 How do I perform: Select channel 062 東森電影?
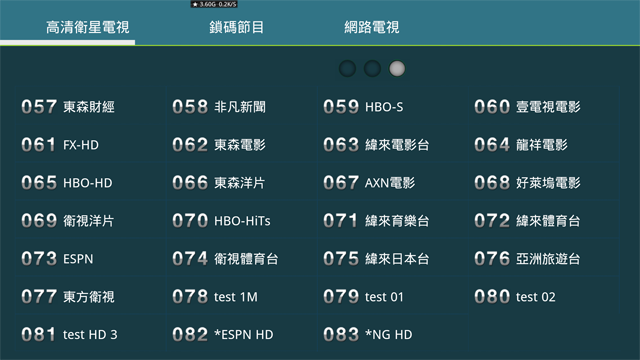point(242,144)
